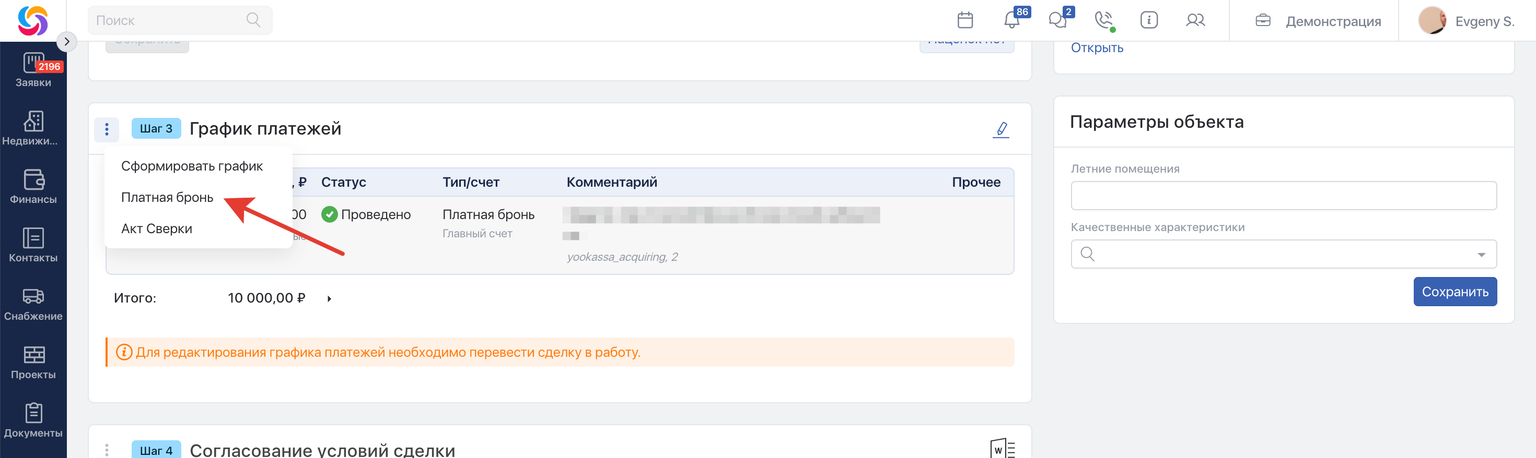Click the Летние помещения input field
This screenshot has height=458, width=1536.
point(1283,195)
